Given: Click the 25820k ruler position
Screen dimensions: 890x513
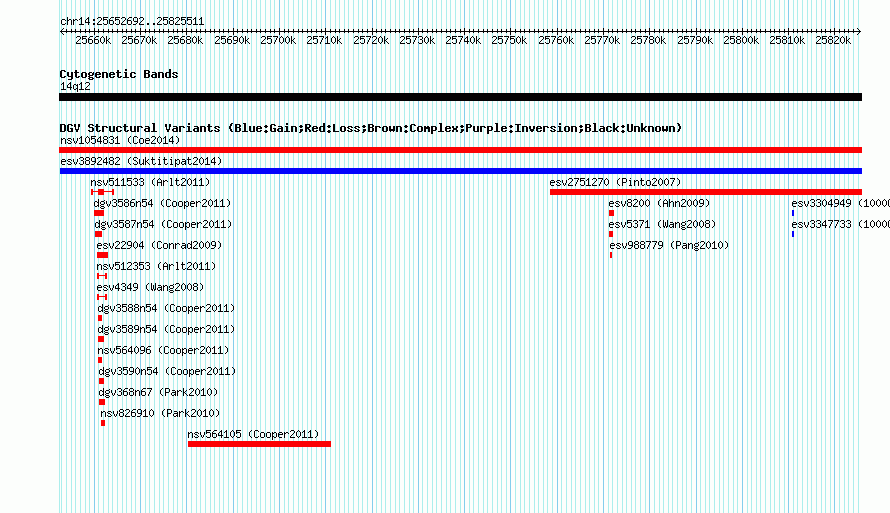Looking at the screenshot, I should (x=833, y=40).
